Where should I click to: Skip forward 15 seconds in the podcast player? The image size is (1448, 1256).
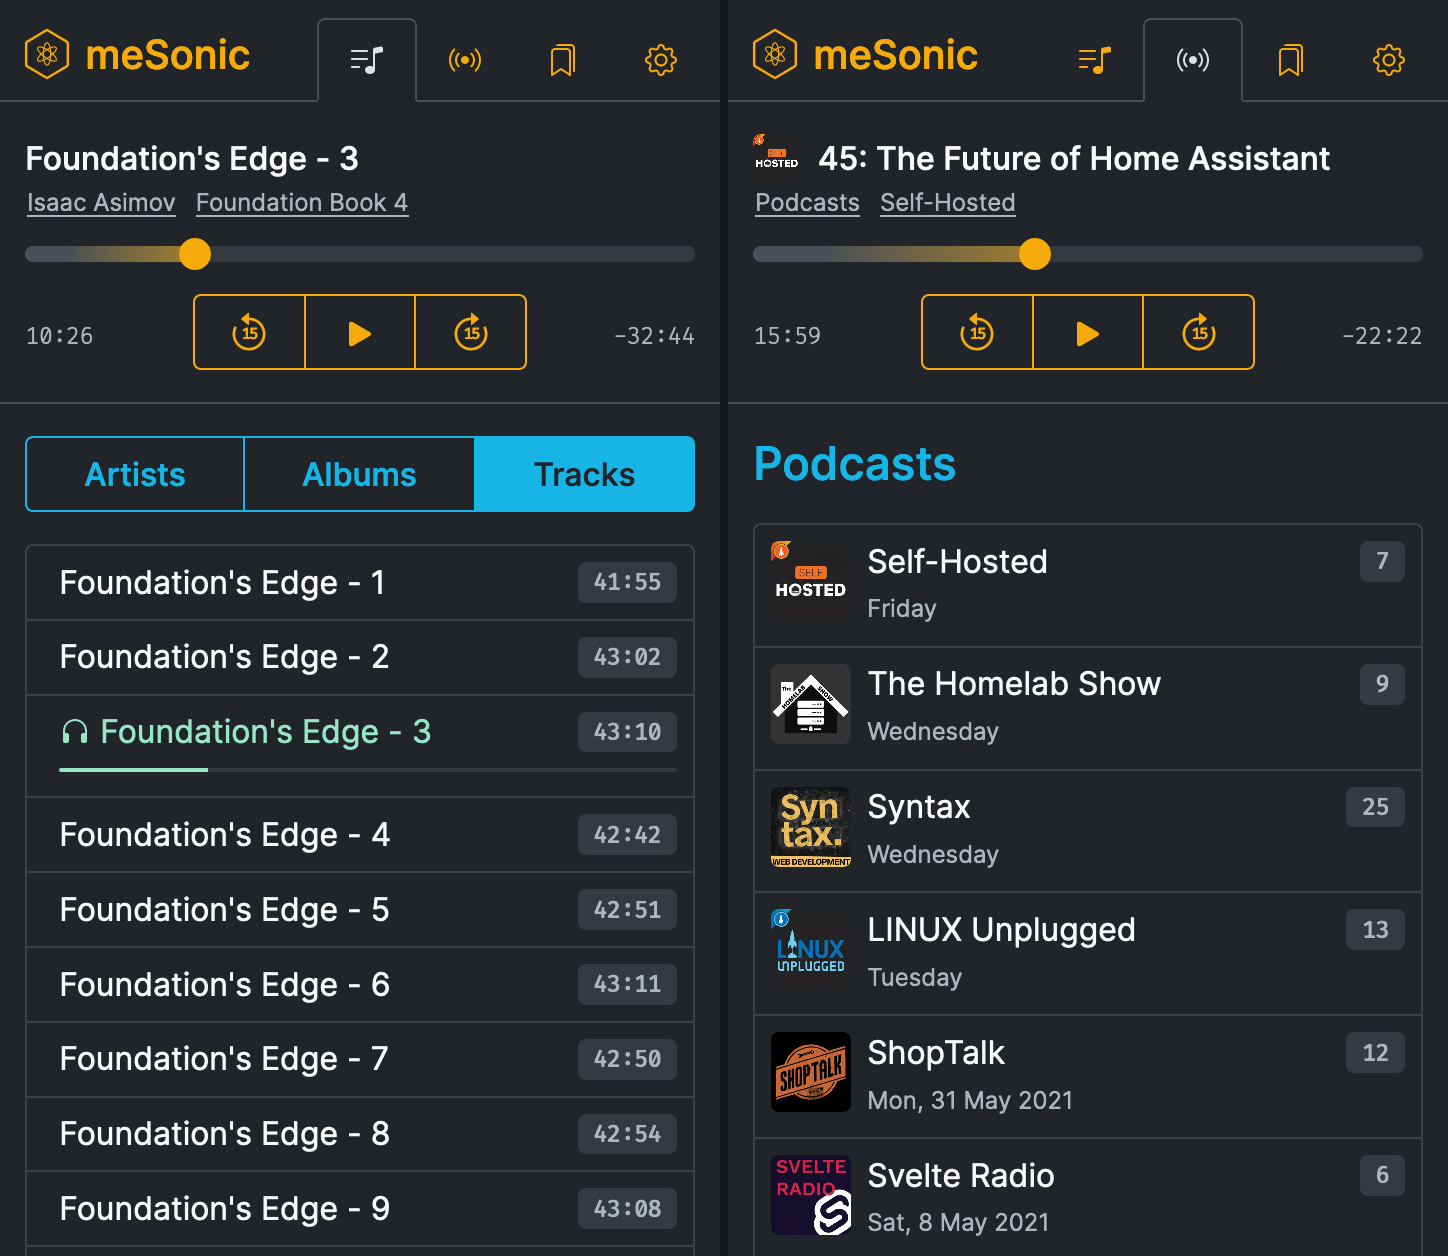tap(1199, 332)
